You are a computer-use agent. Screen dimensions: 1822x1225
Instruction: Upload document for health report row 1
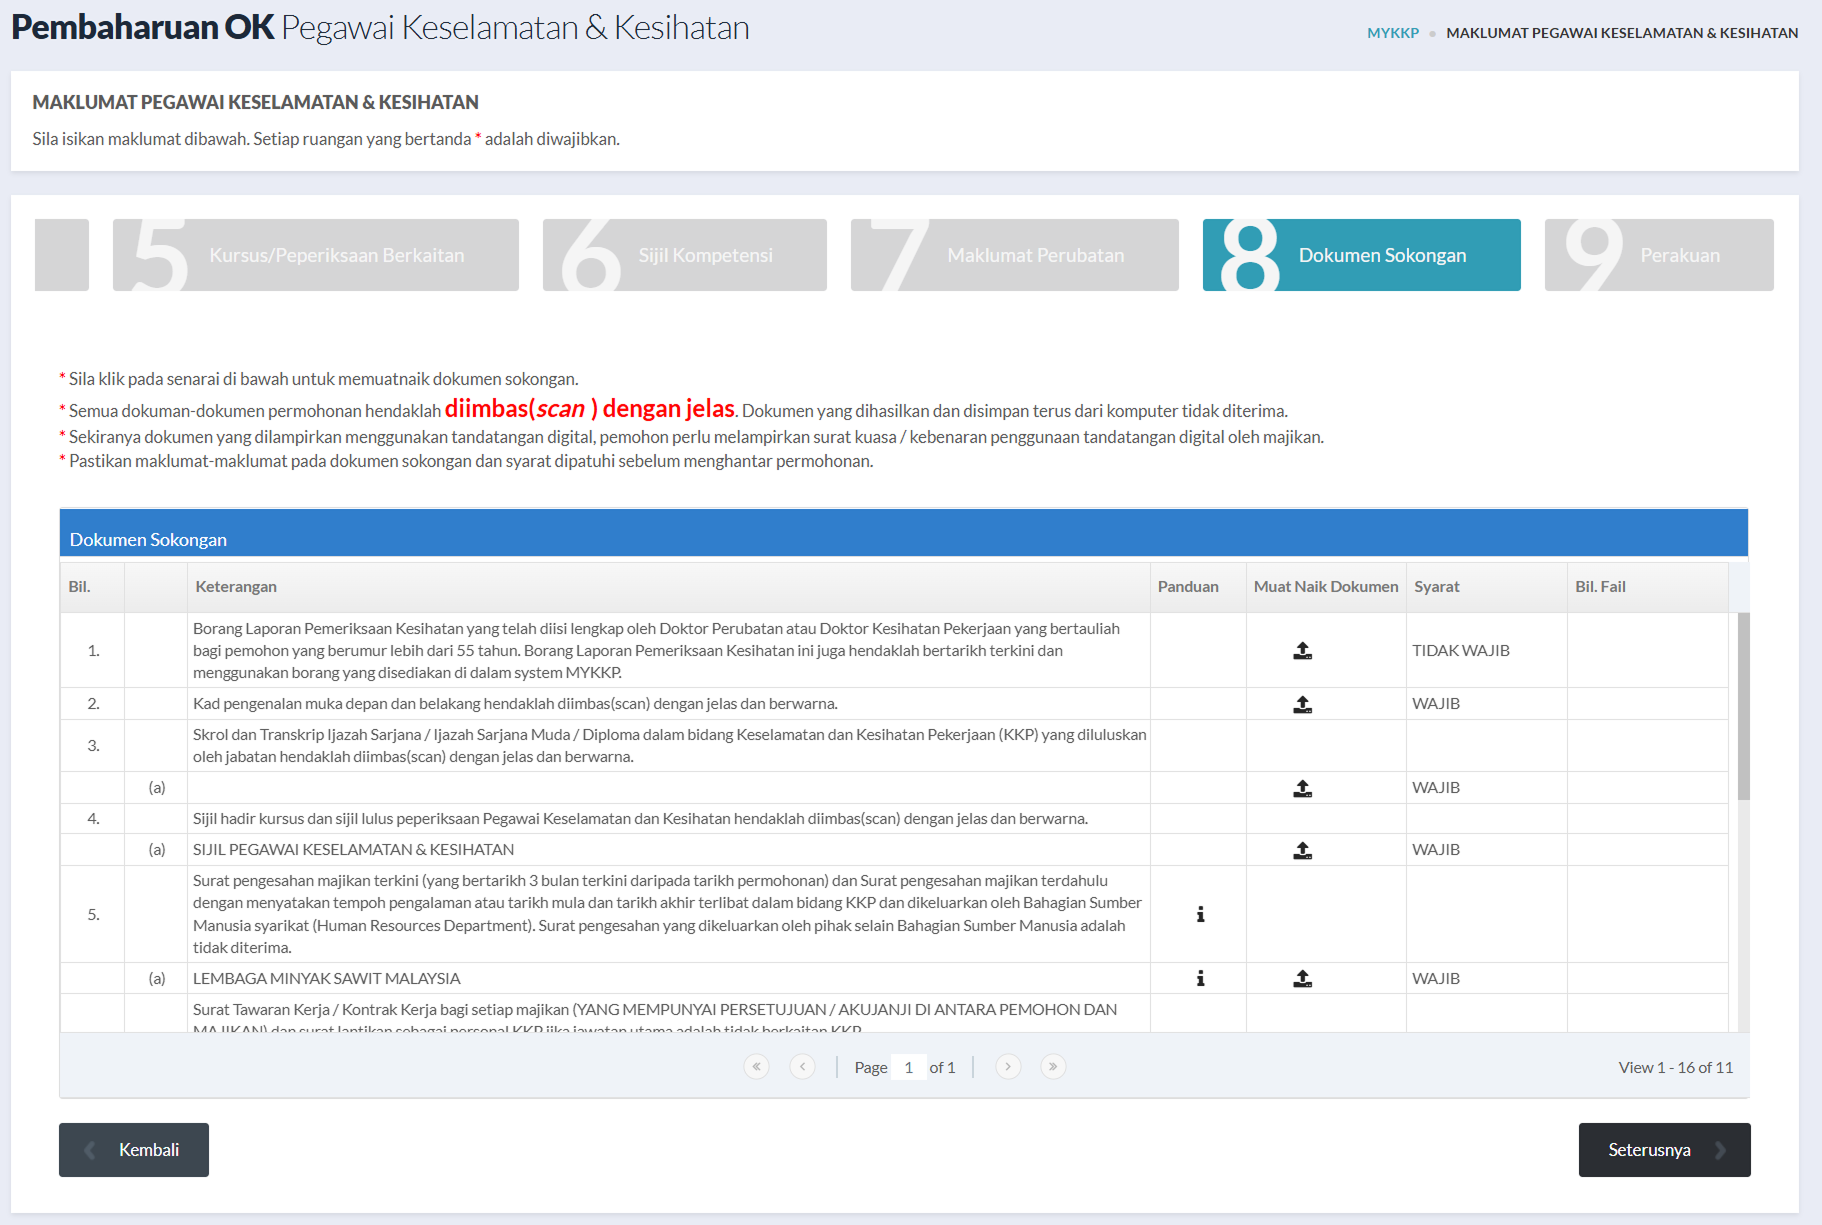coord(1302,651)
